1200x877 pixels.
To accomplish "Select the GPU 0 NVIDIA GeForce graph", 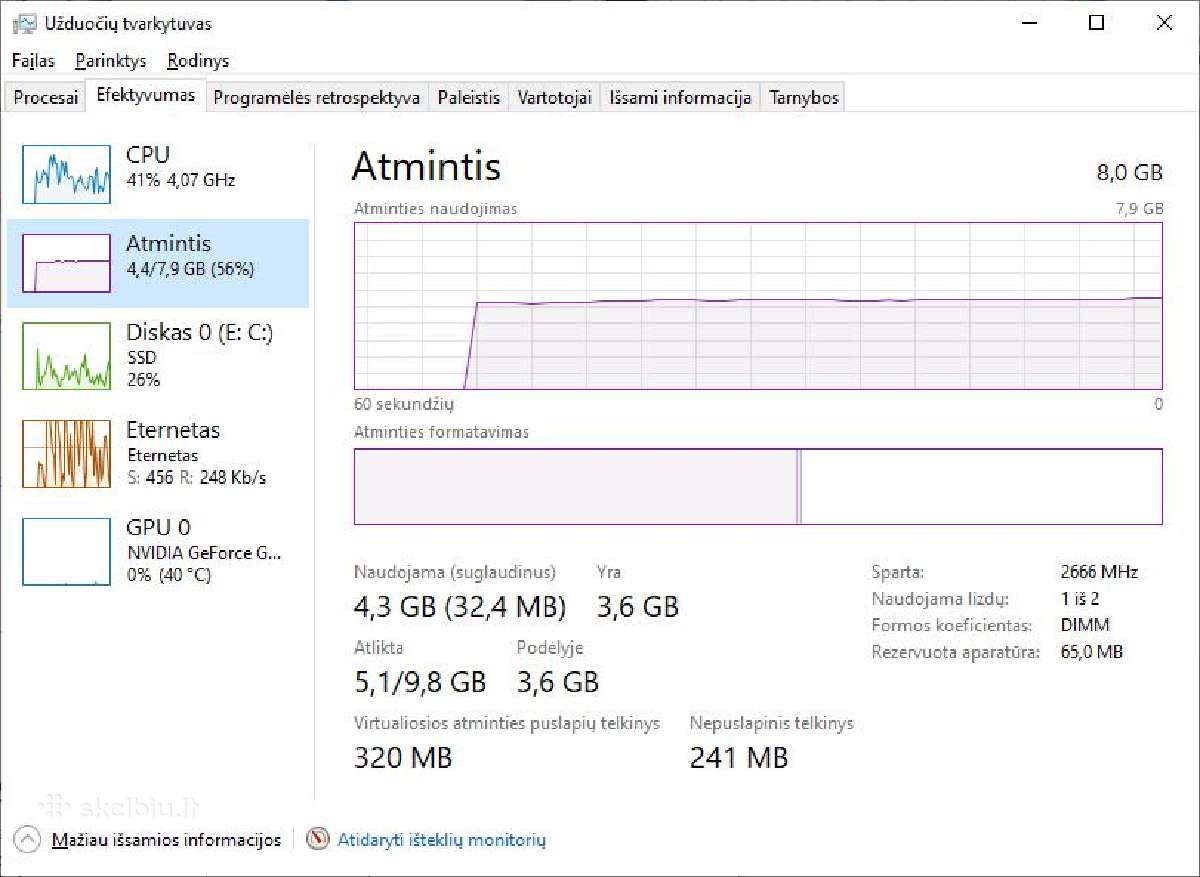I will point(158,550).
